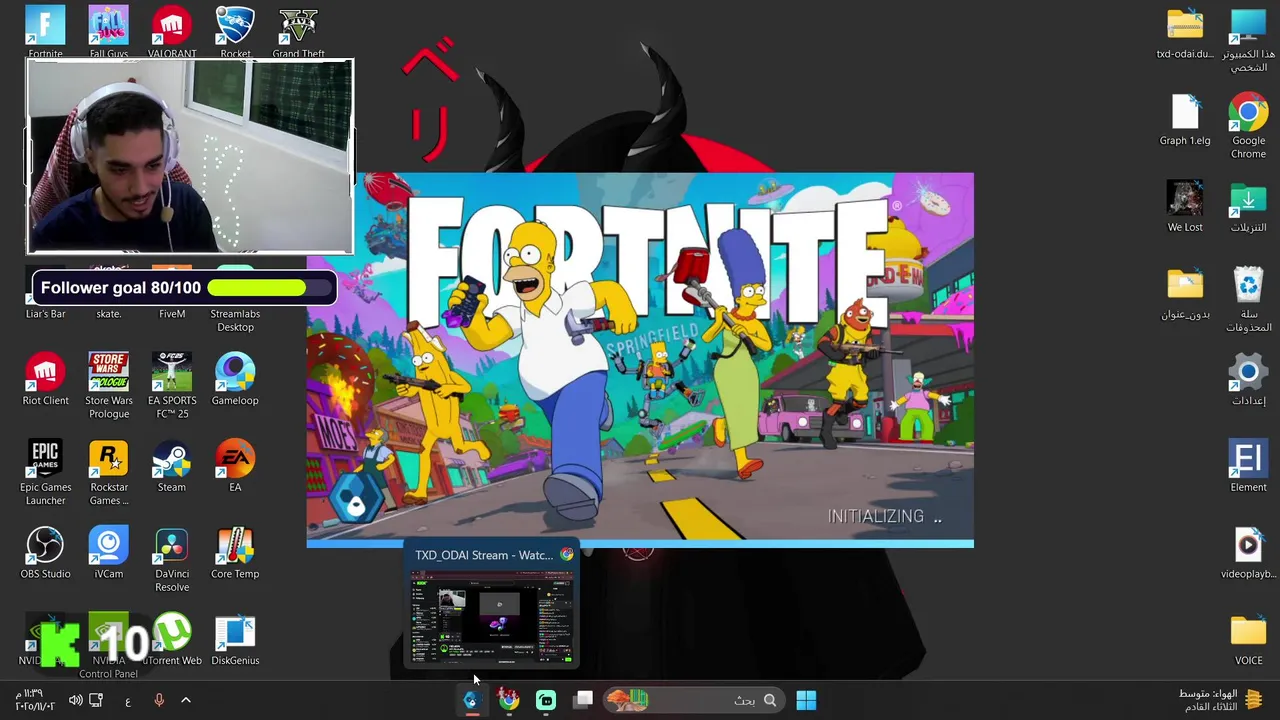1280x720 pixels.
Task: Click the taskbar search box
Action: click(695, 700)
